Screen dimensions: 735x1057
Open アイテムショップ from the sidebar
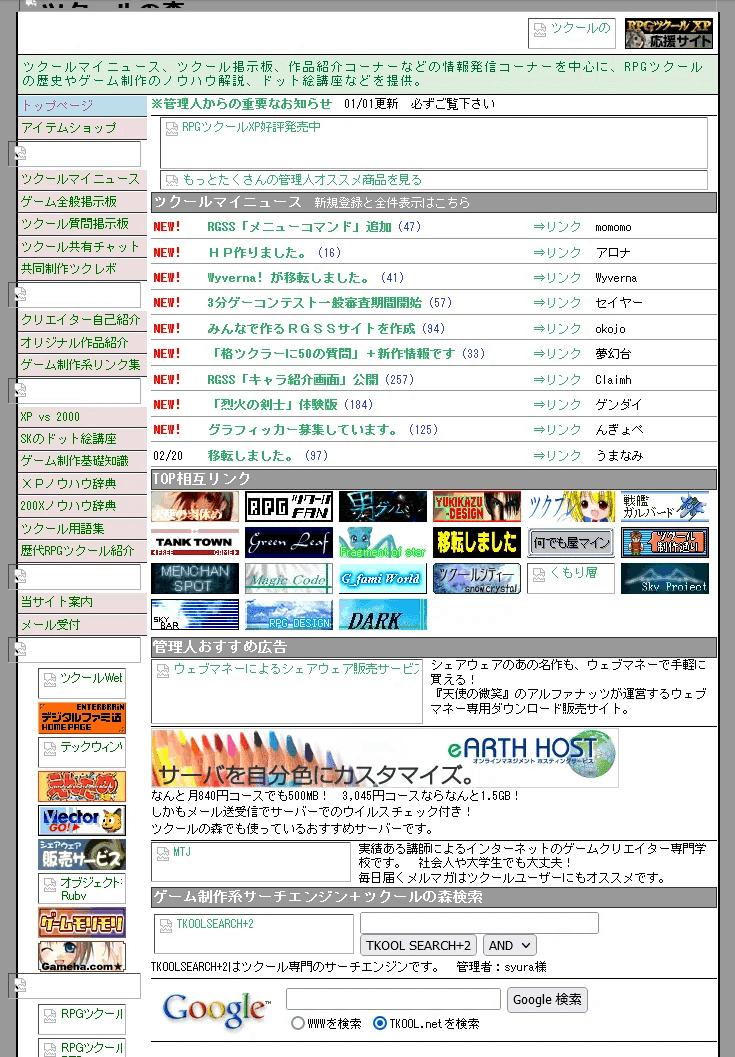tap(68, 128)
